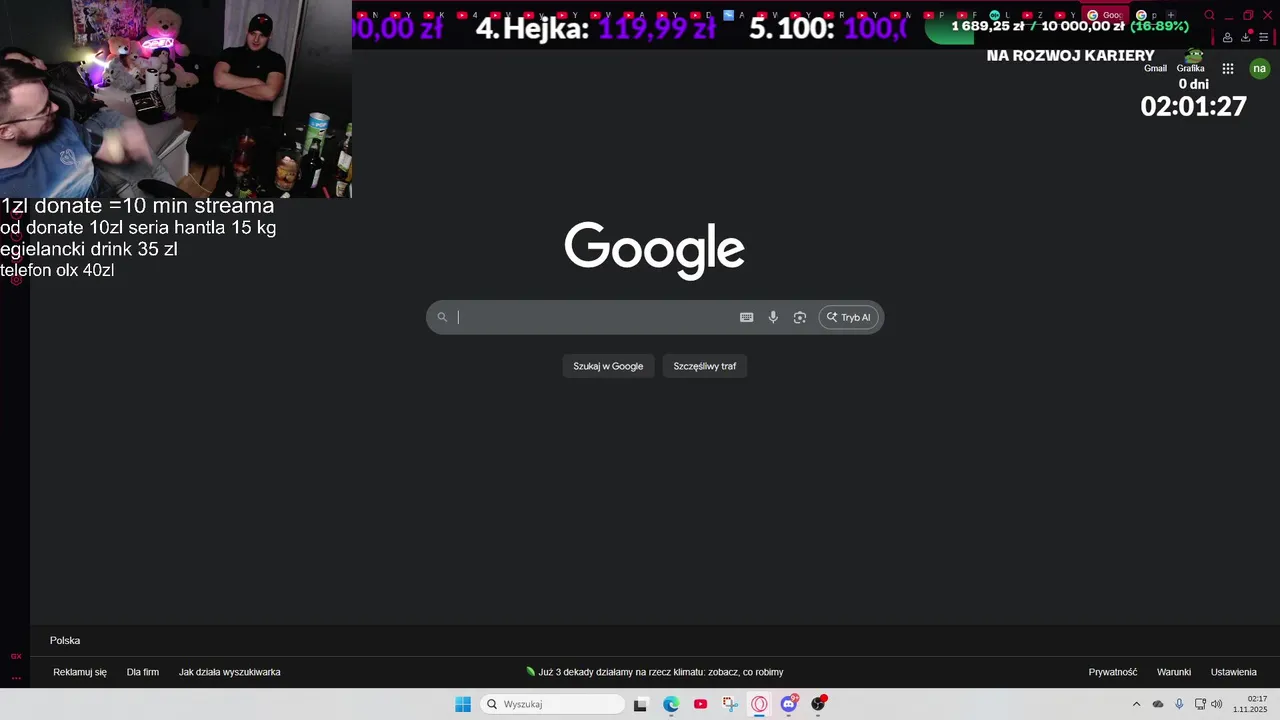The height and width of the screenshot is (720, 1280).
Task: Open the GX Corner sidebar icon
Action: click(16, 656)
